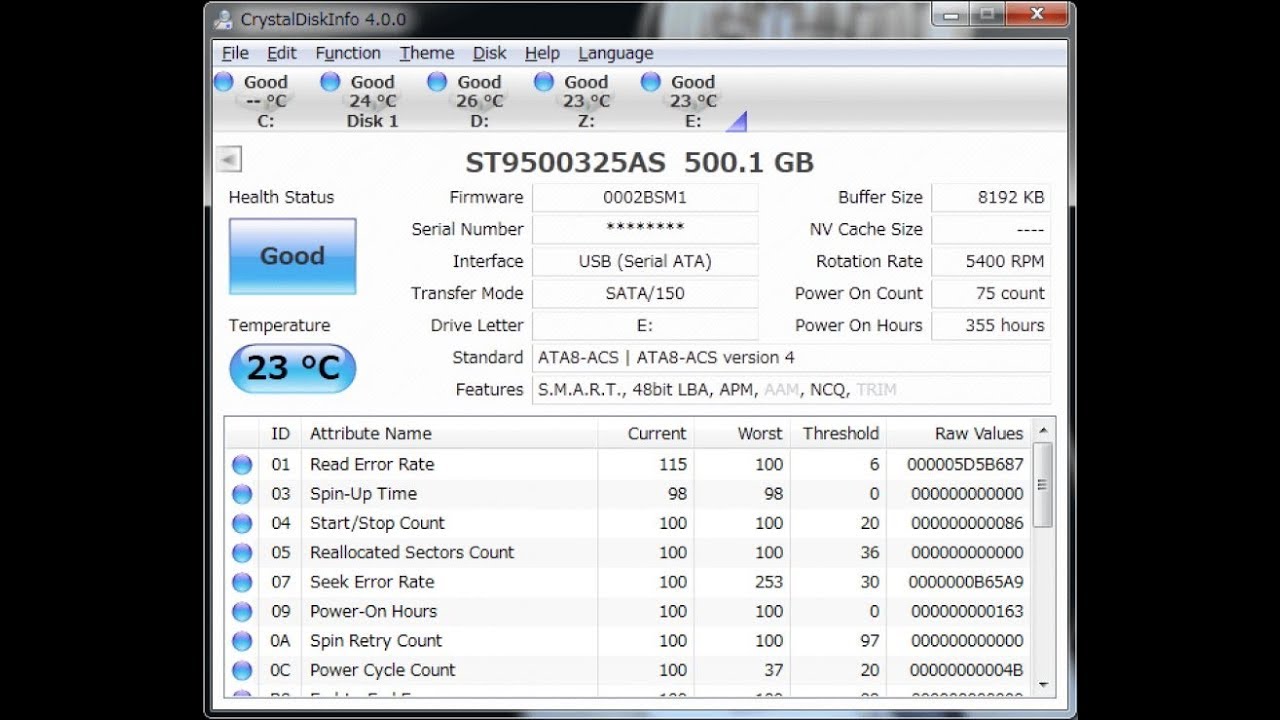
Task: Select the Power Cycle Count row name
Action: pos(382,670)
